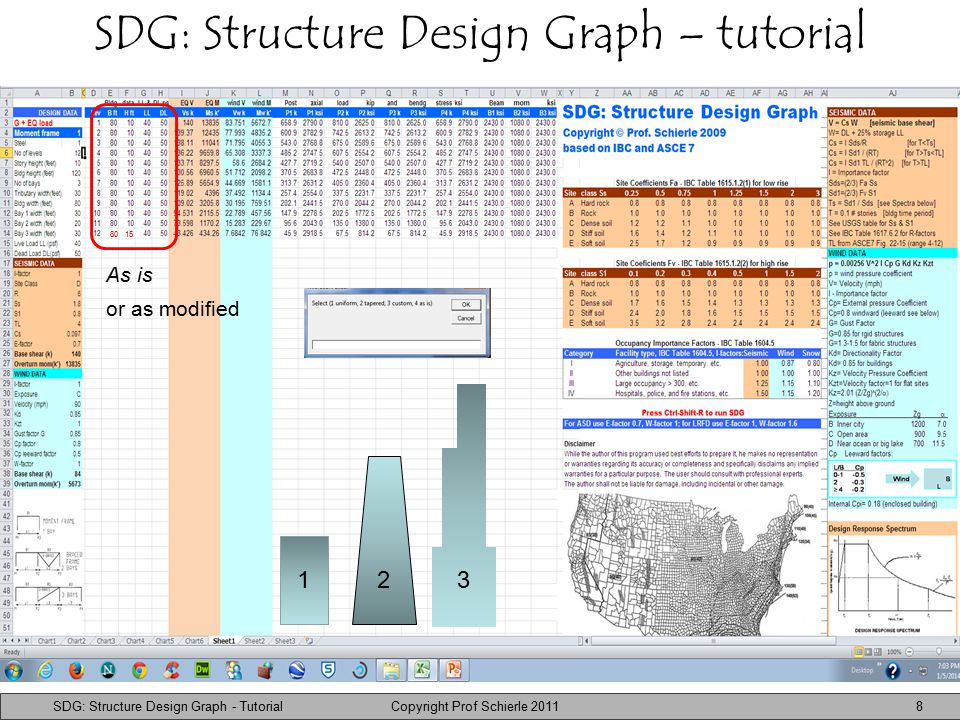960x720 pixels.
Task: Click the help question-mark tray icon
Action: coord(892,671)
